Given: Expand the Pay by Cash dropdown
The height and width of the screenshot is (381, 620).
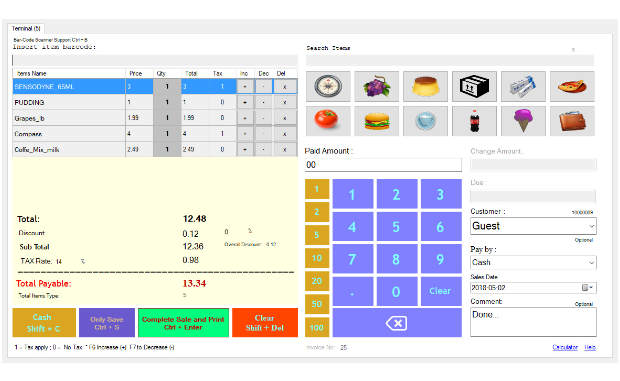Looking at the screenshot, I should click(533, 262).
